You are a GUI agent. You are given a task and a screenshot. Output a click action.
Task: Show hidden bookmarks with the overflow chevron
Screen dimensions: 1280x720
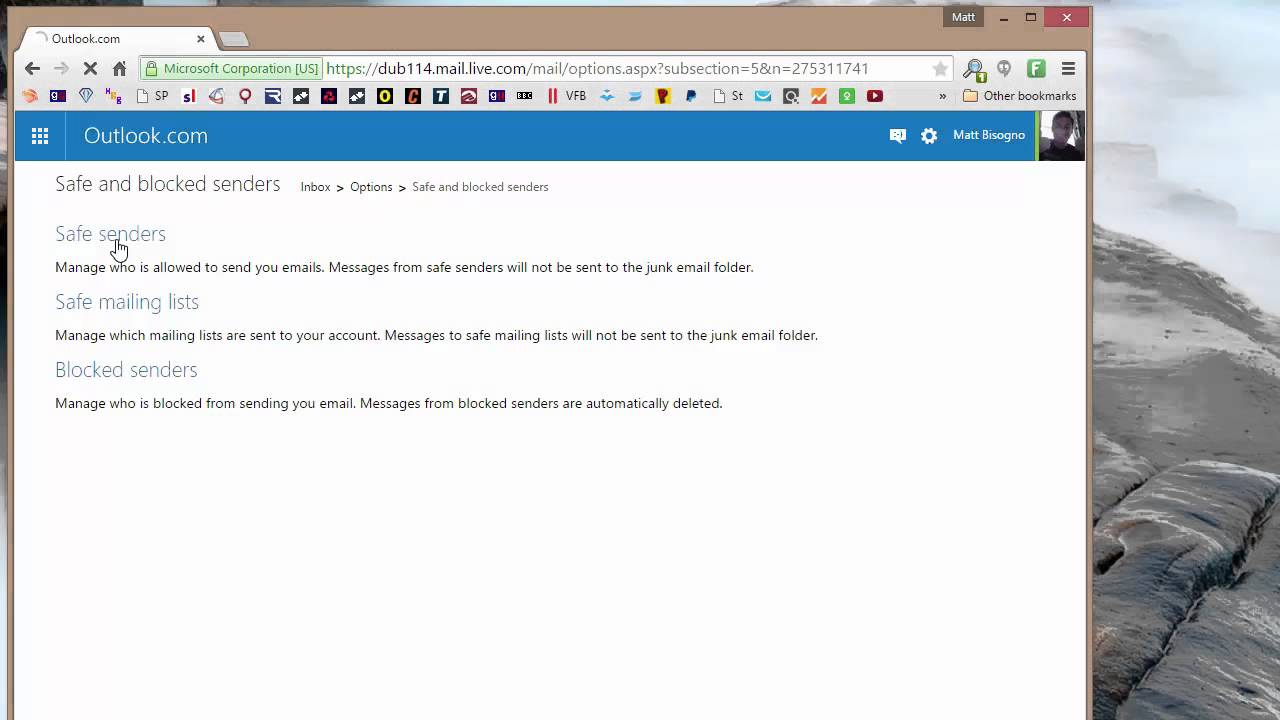(x=942, y=96)
